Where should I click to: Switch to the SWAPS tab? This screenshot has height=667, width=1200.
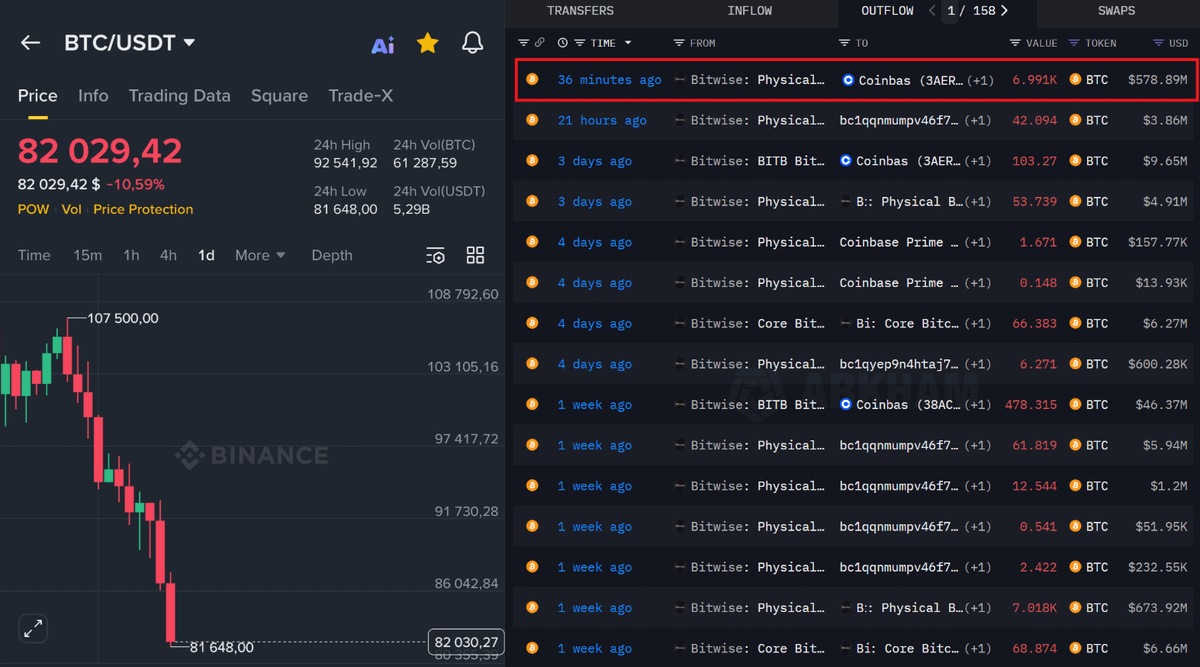(x=1116, y=11)
